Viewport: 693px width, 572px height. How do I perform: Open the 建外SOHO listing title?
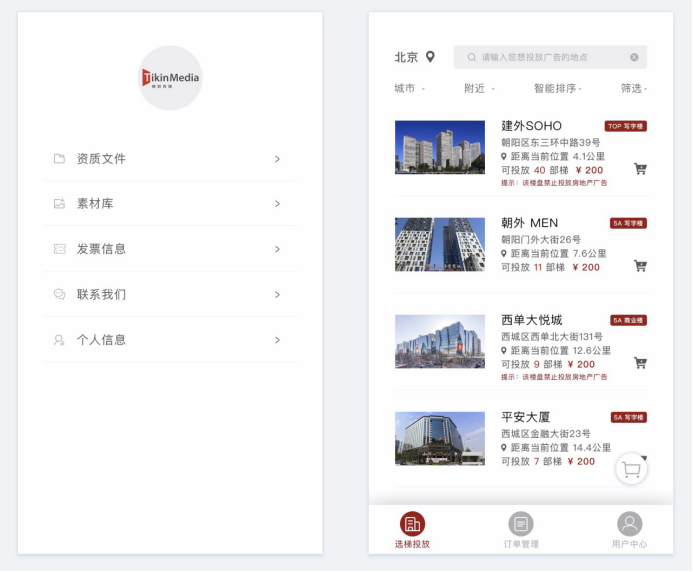click(531, 126)
